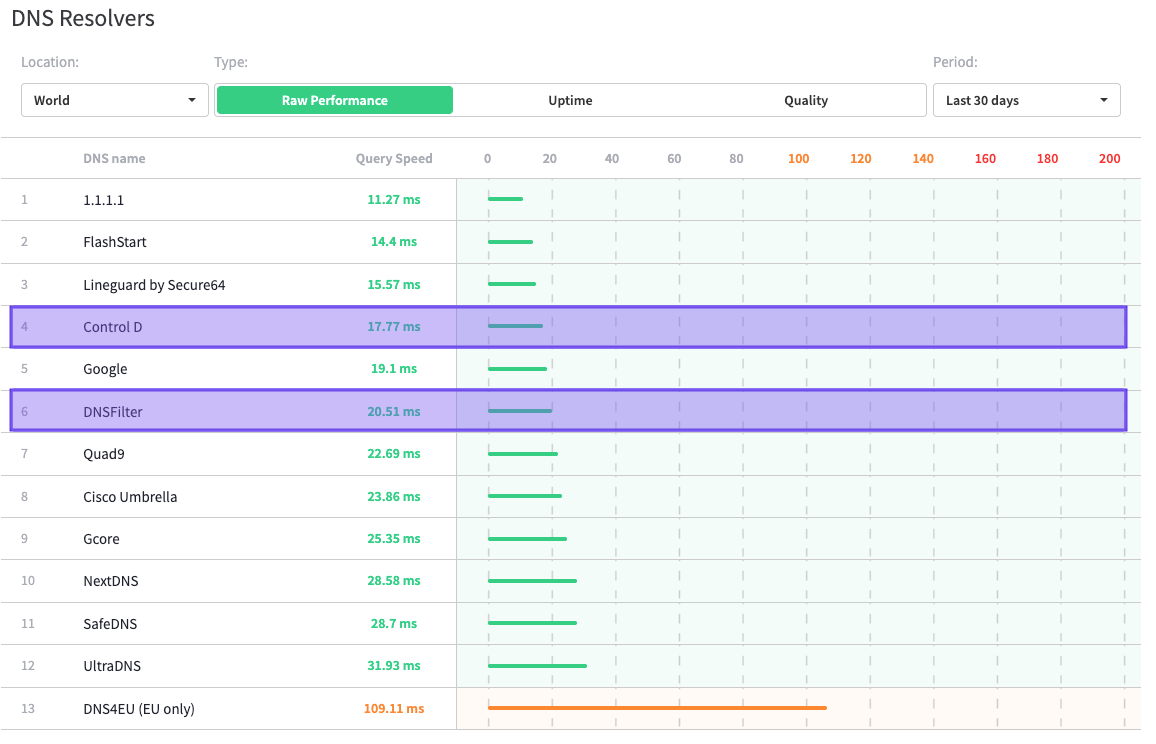The image size is (1156, 744).
Task: Click the green UltraDNS performance bar
Action: 537,665
